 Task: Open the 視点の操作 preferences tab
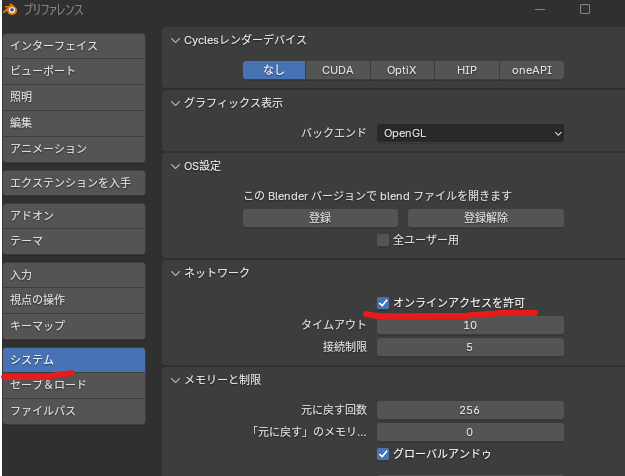click(74, 300)
